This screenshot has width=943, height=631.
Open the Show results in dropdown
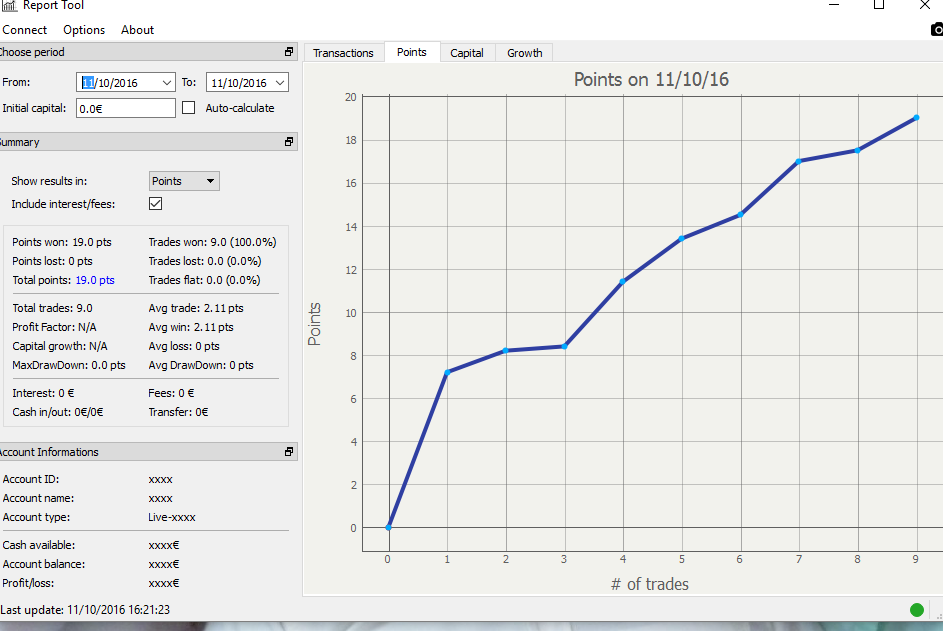tap(184, 181)
